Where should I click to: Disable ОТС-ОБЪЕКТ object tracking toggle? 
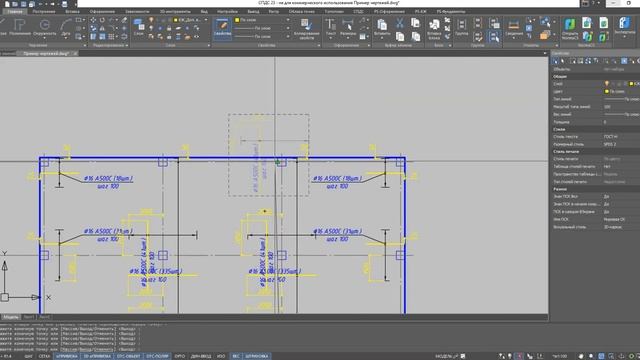(128, 356)
